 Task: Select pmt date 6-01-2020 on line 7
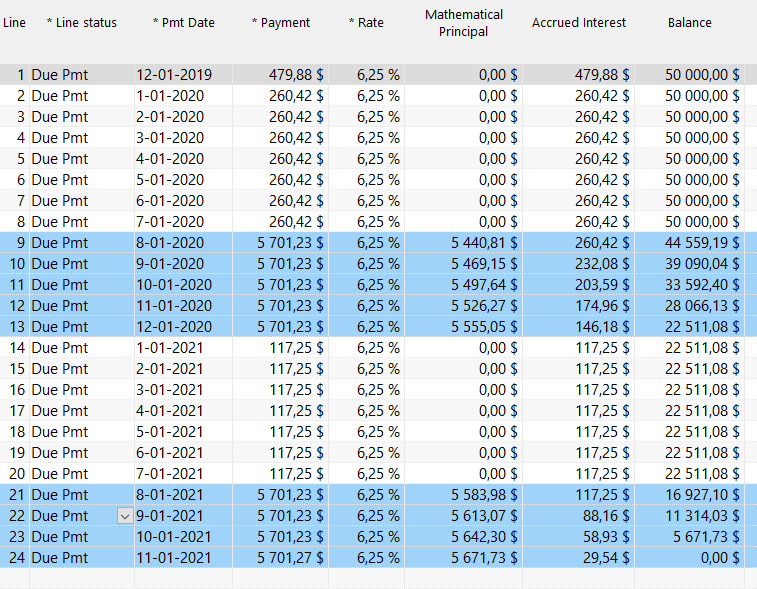click(183, 201)
